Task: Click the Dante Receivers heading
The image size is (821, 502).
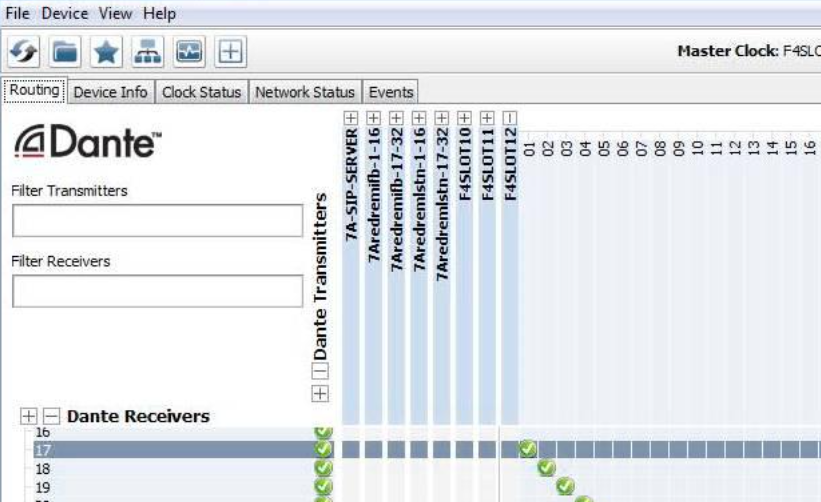Action: tap(138, 416)
